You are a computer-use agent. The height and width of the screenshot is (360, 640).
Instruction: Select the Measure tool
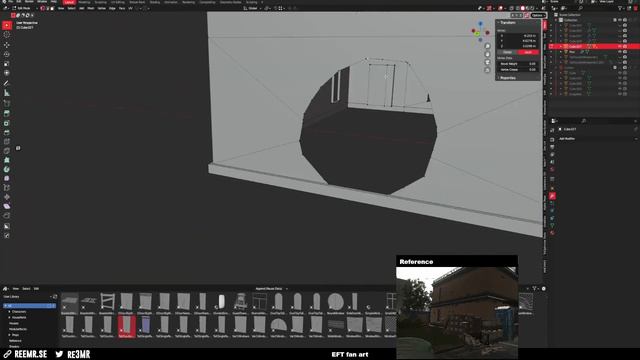pos(7,93)
